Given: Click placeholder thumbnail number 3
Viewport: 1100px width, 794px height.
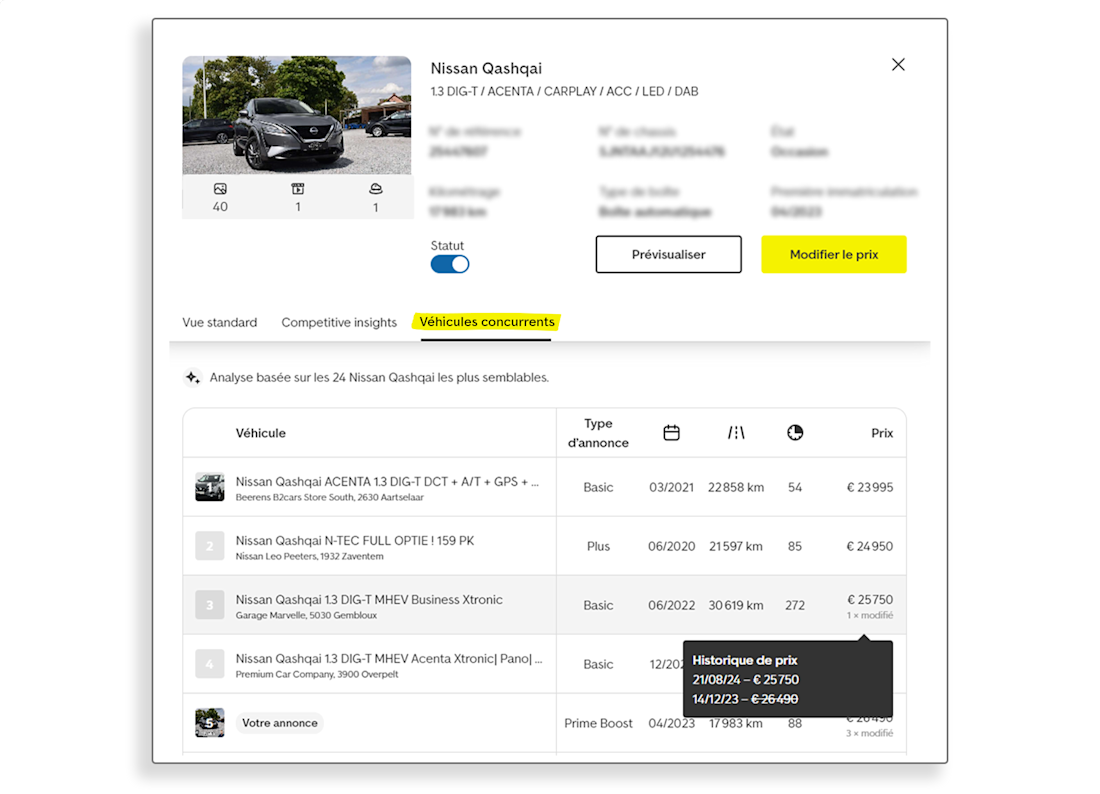Looking at the screenshot, I should 210,605.
